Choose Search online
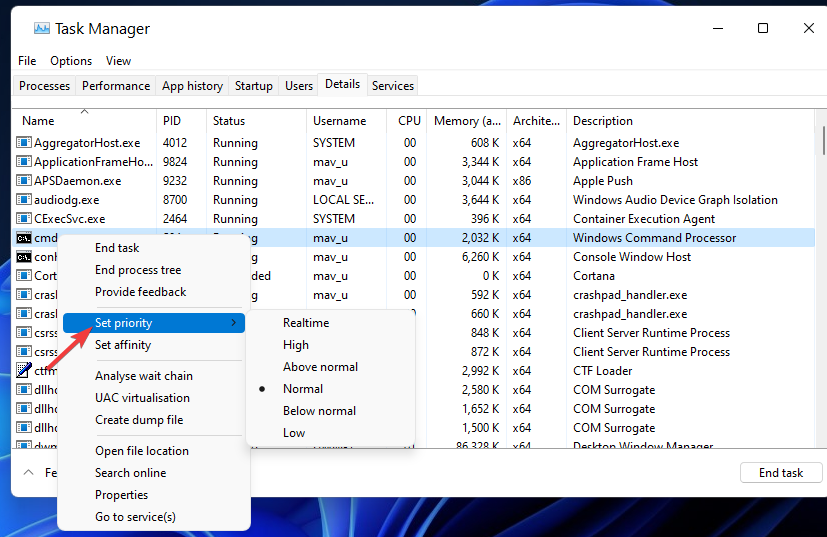 click(130, 473)
